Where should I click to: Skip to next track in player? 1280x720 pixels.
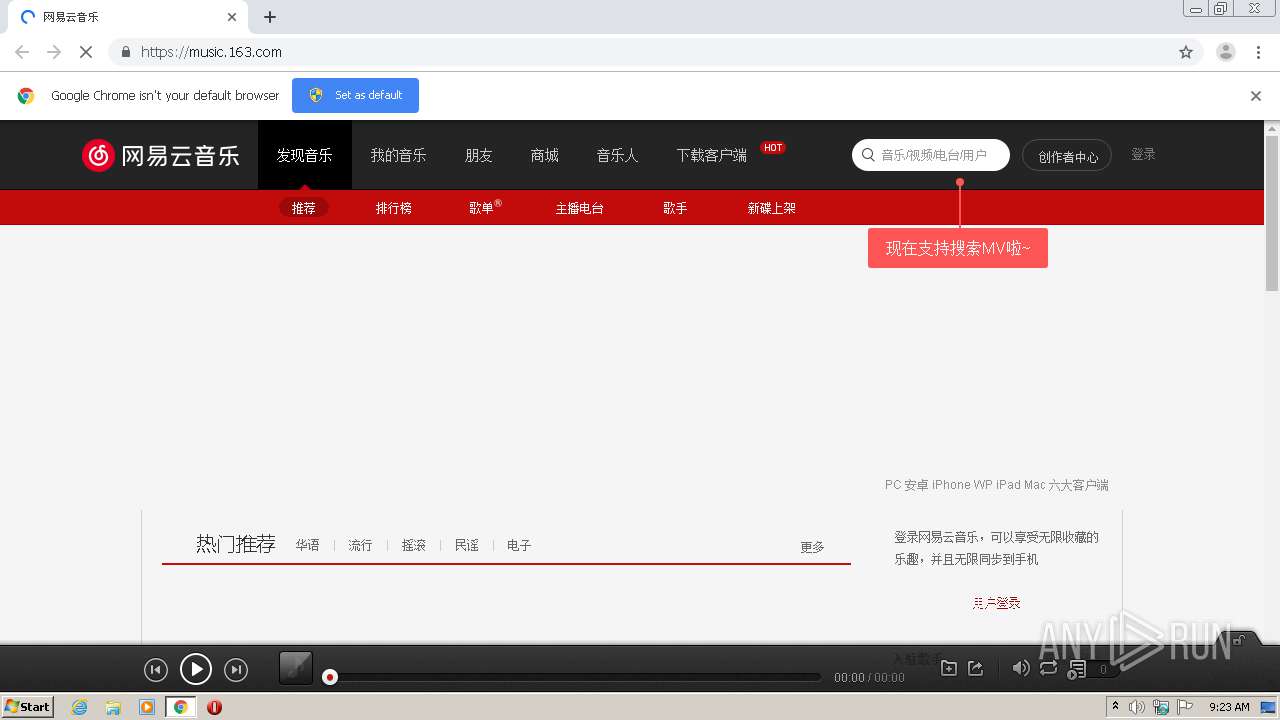click(236, 670)
